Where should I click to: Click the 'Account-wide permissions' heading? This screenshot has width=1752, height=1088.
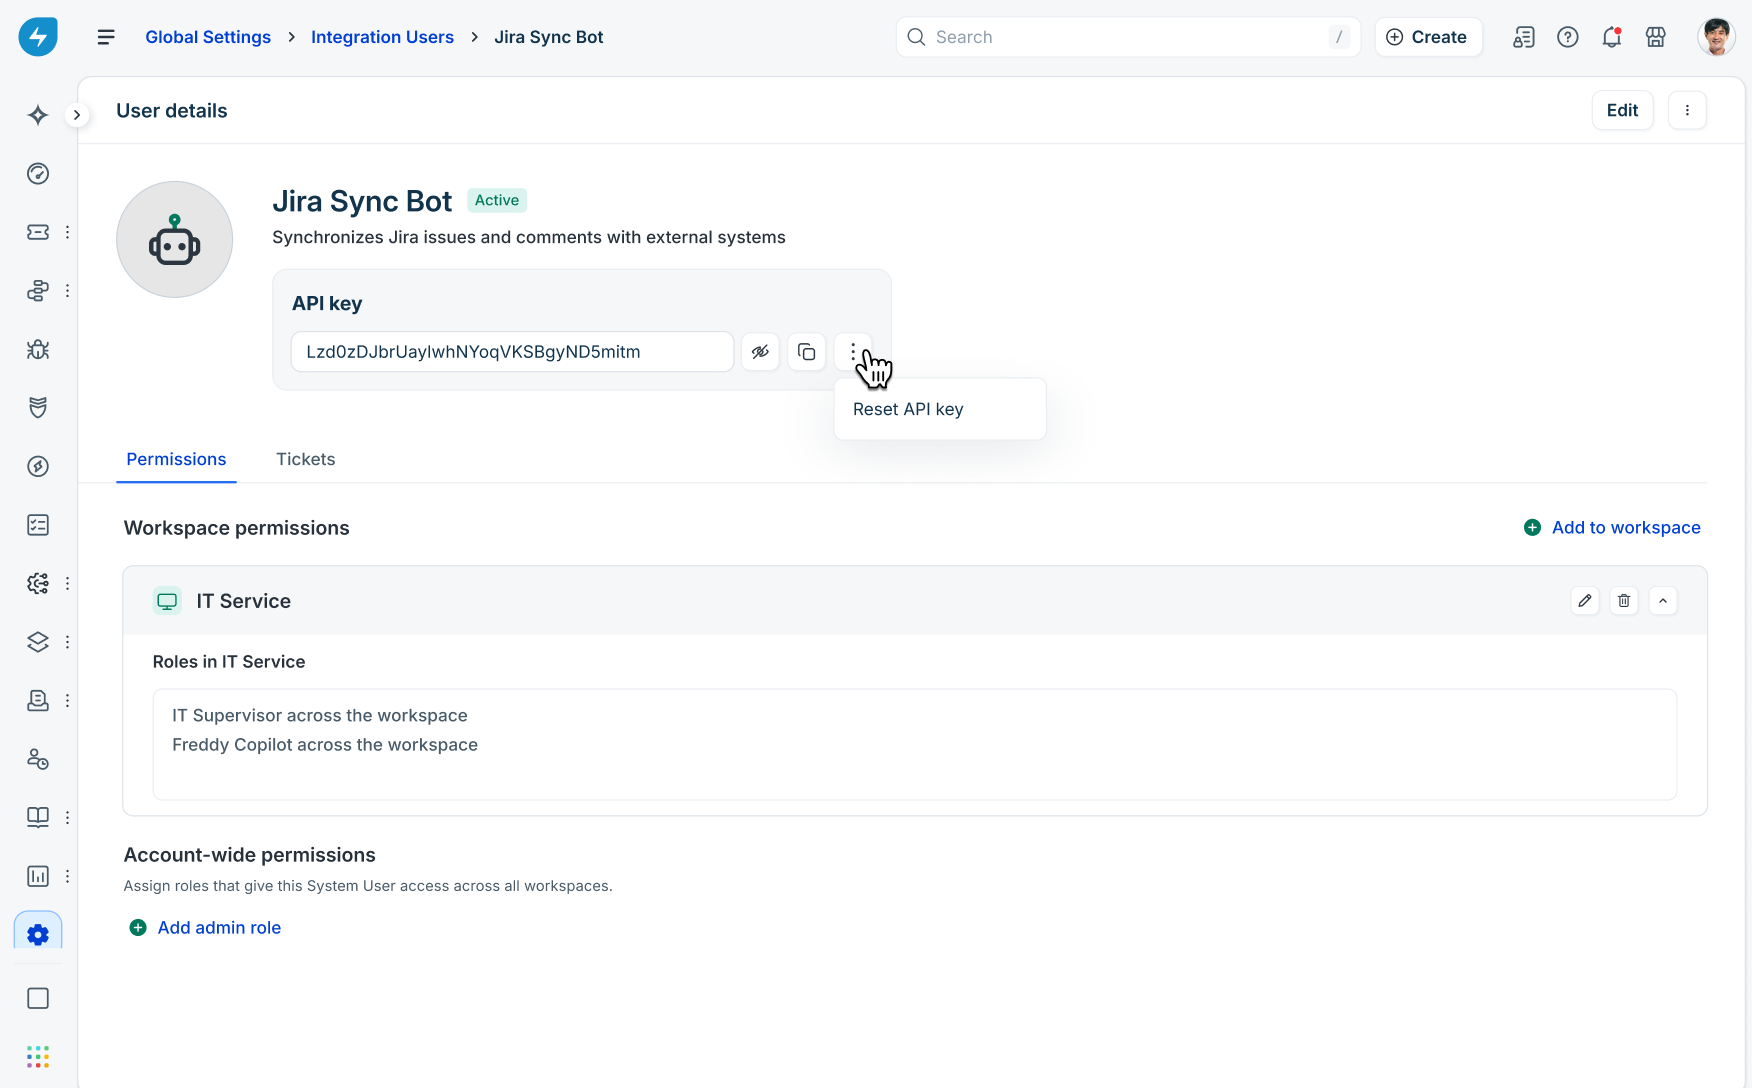click(x=250, y=855)
